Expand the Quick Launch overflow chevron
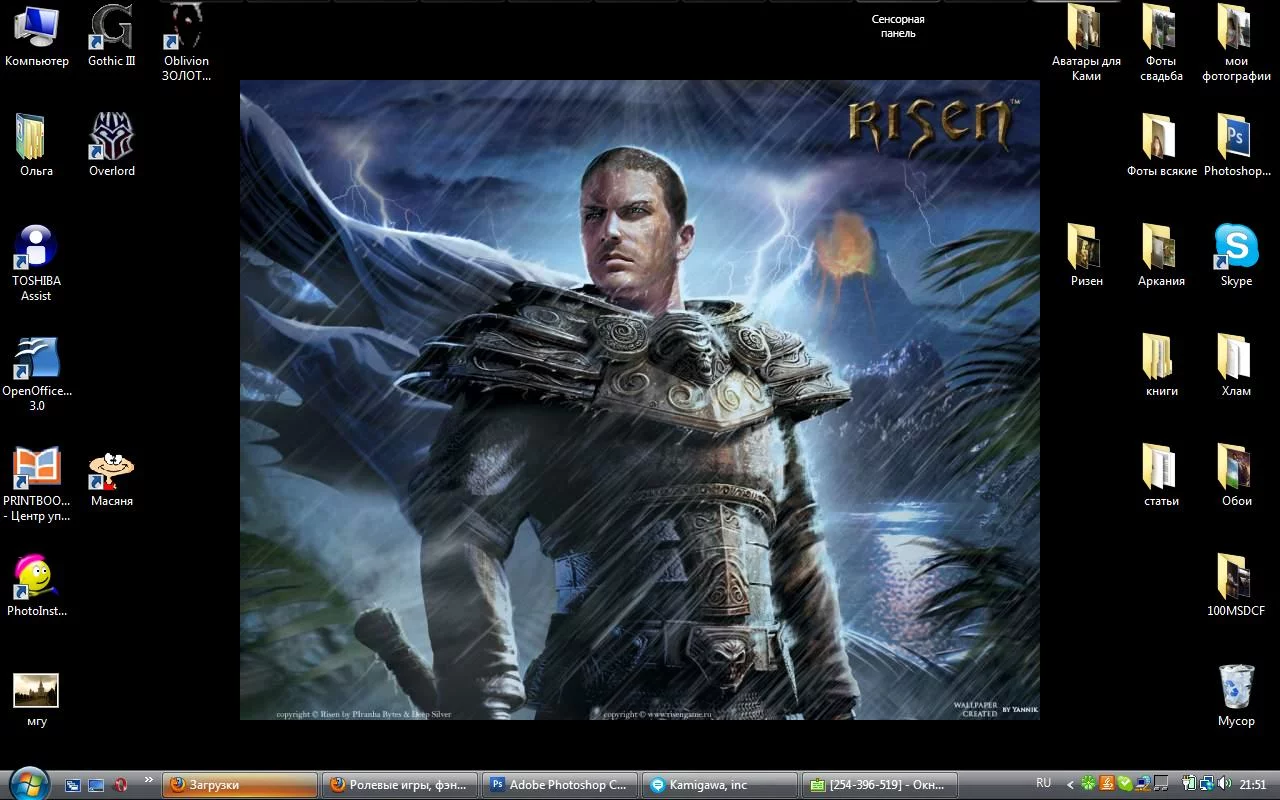This screenshot has height=800, width=1280. [149, 780]
